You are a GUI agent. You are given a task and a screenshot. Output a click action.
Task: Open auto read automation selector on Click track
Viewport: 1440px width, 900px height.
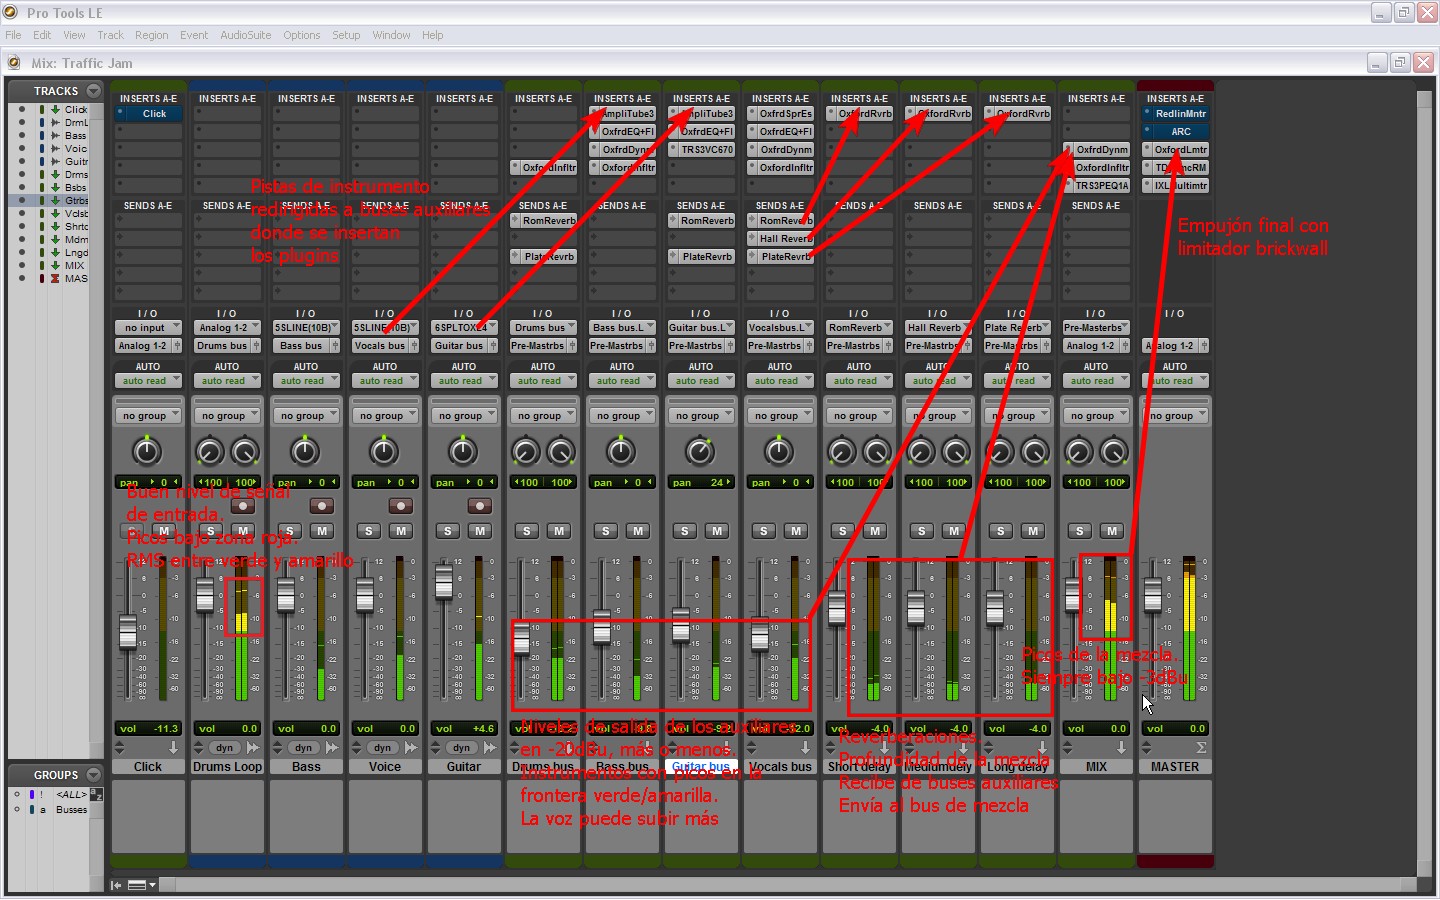(148, 381)
